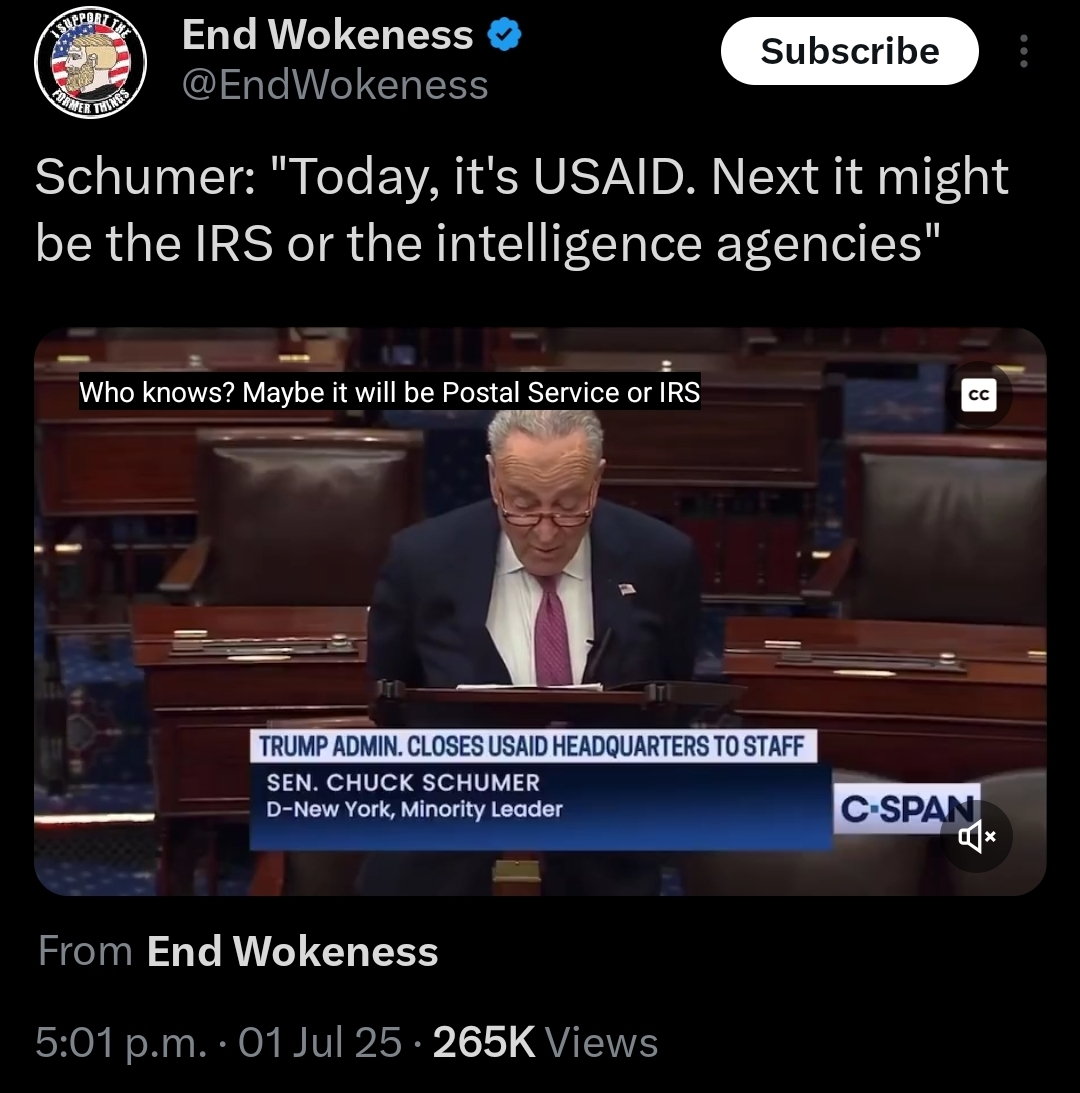Play the Schumer C-SPAN video
The height and width of the screenshot is (1093, 1080).
click(x=540, y=611)
